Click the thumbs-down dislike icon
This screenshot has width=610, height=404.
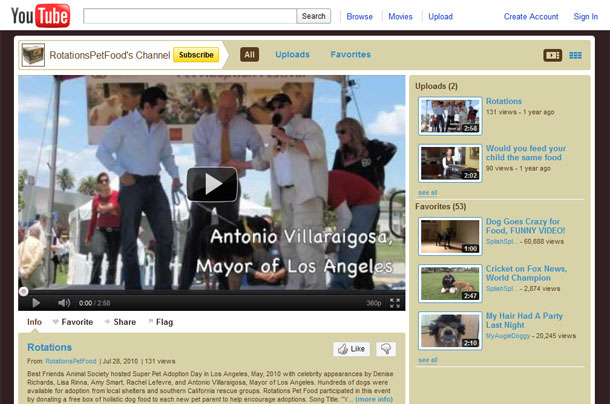386,349
